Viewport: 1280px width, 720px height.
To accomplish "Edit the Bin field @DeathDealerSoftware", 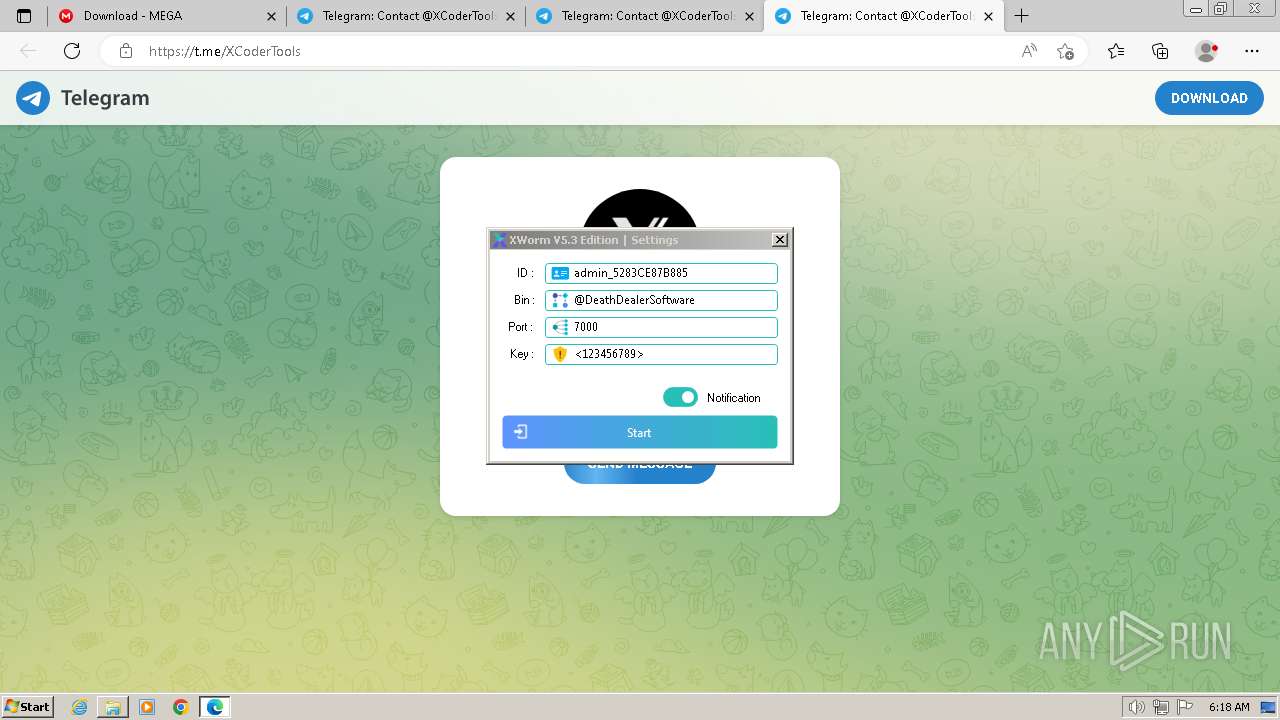I will tap(661, 300).
